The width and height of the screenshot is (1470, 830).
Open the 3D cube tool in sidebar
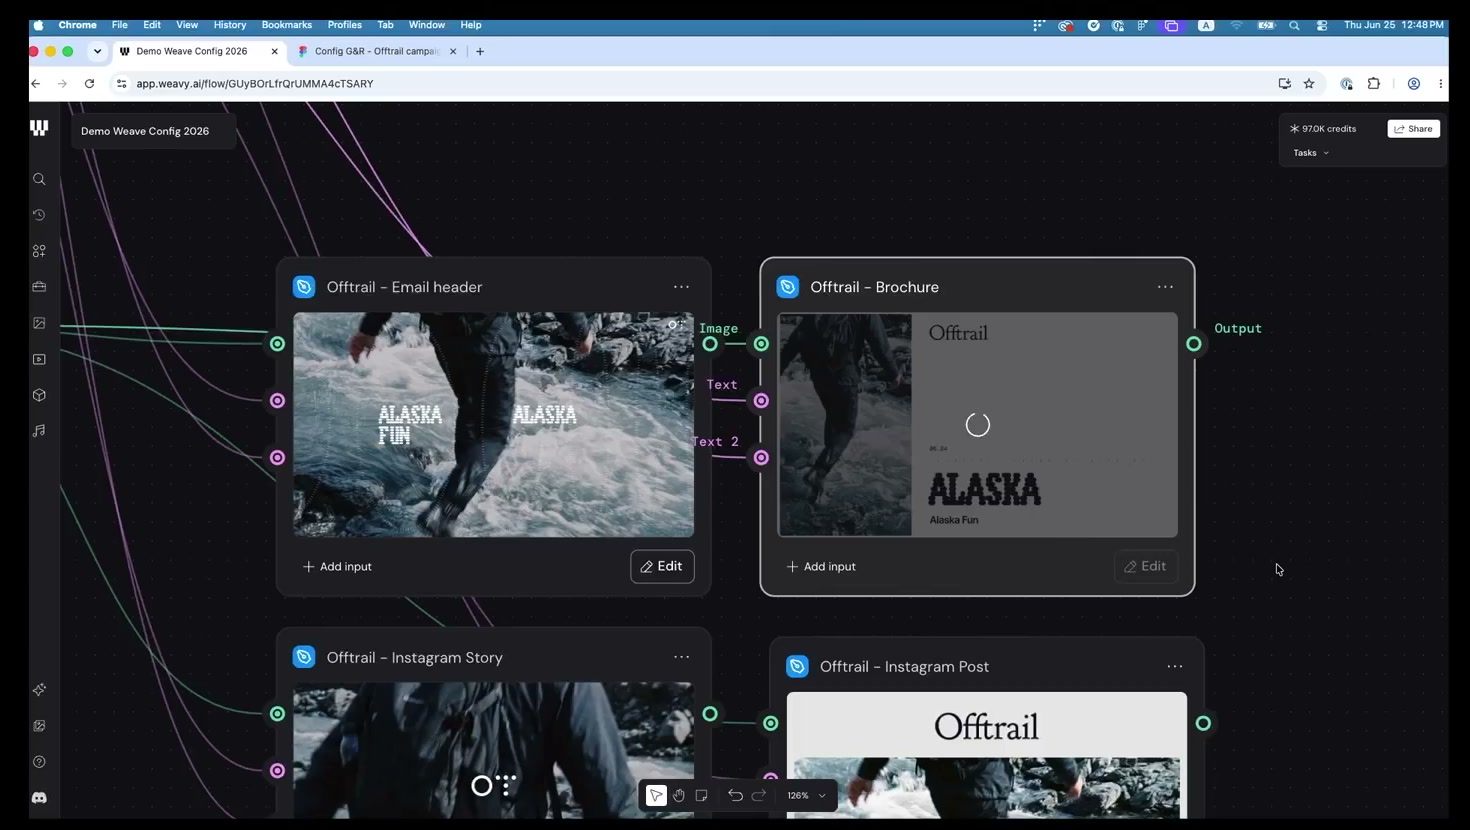[39, 395]
